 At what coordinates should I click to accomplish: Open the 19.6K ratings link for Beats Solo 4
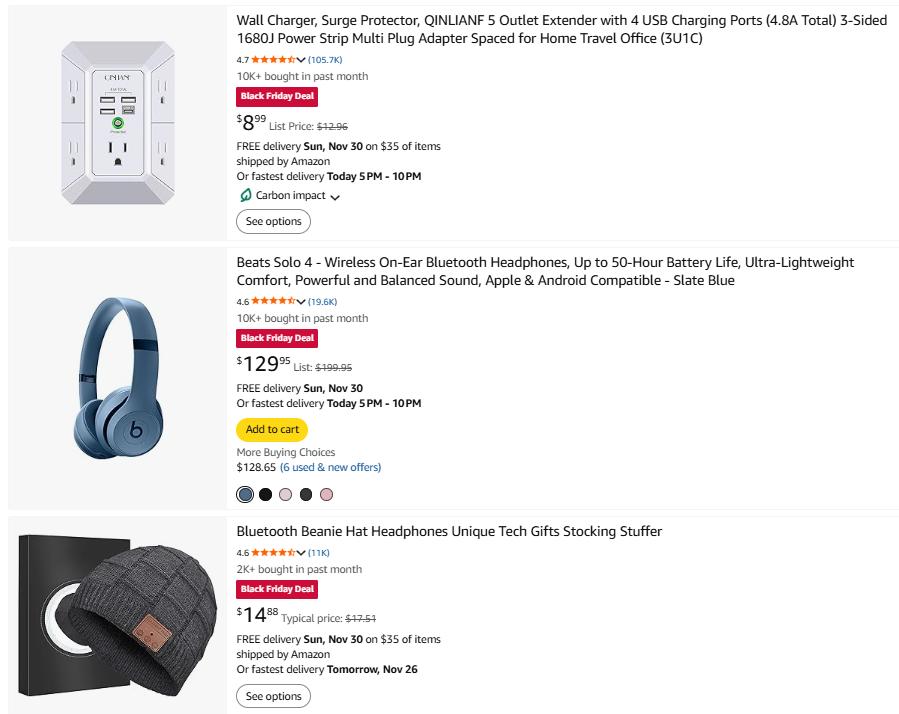pyautogui.click(x=324, y=300)
